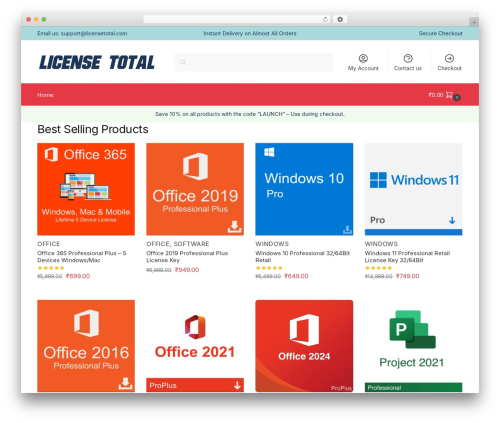This screenshot has width=500, height=423.
Task: Reload page using browser refresh icon
Action: [x=325, y=19]
